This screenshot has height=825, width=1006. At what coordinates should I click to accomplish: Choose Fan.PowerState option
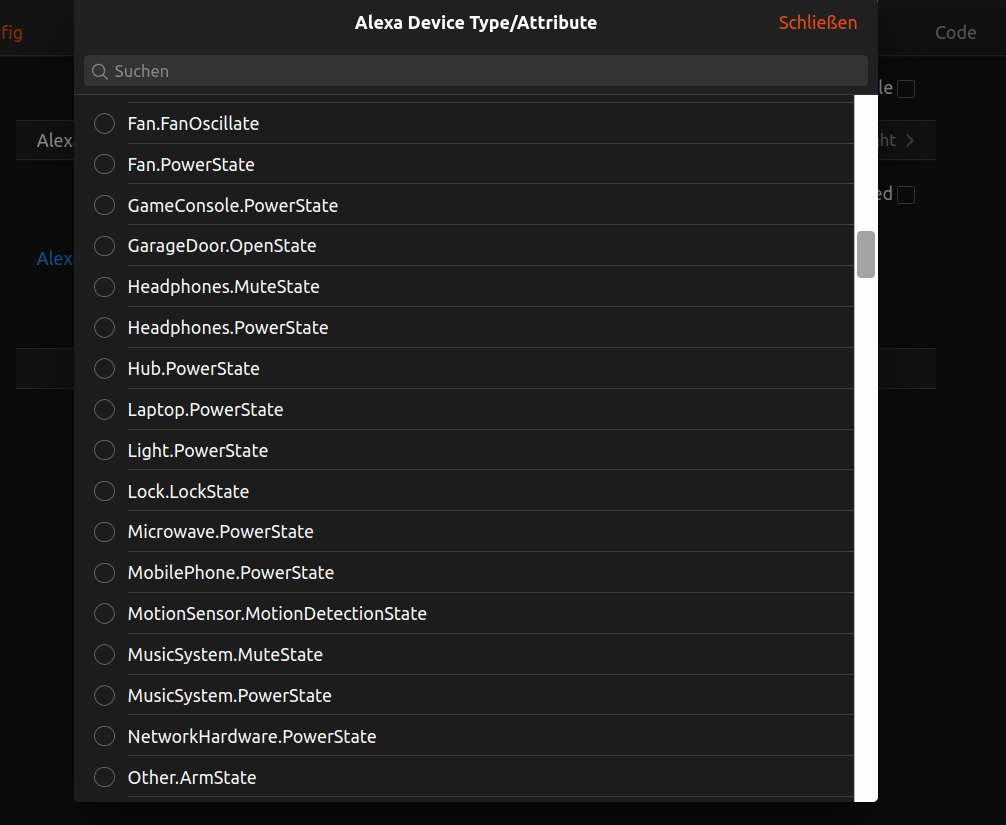coord(104,165)
